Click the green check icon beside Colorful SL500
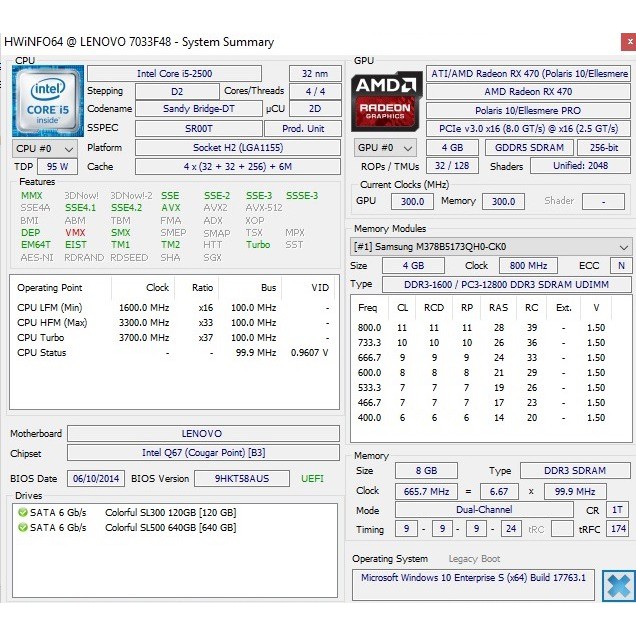This screenshot has height=636, width=636. point(22,527)
